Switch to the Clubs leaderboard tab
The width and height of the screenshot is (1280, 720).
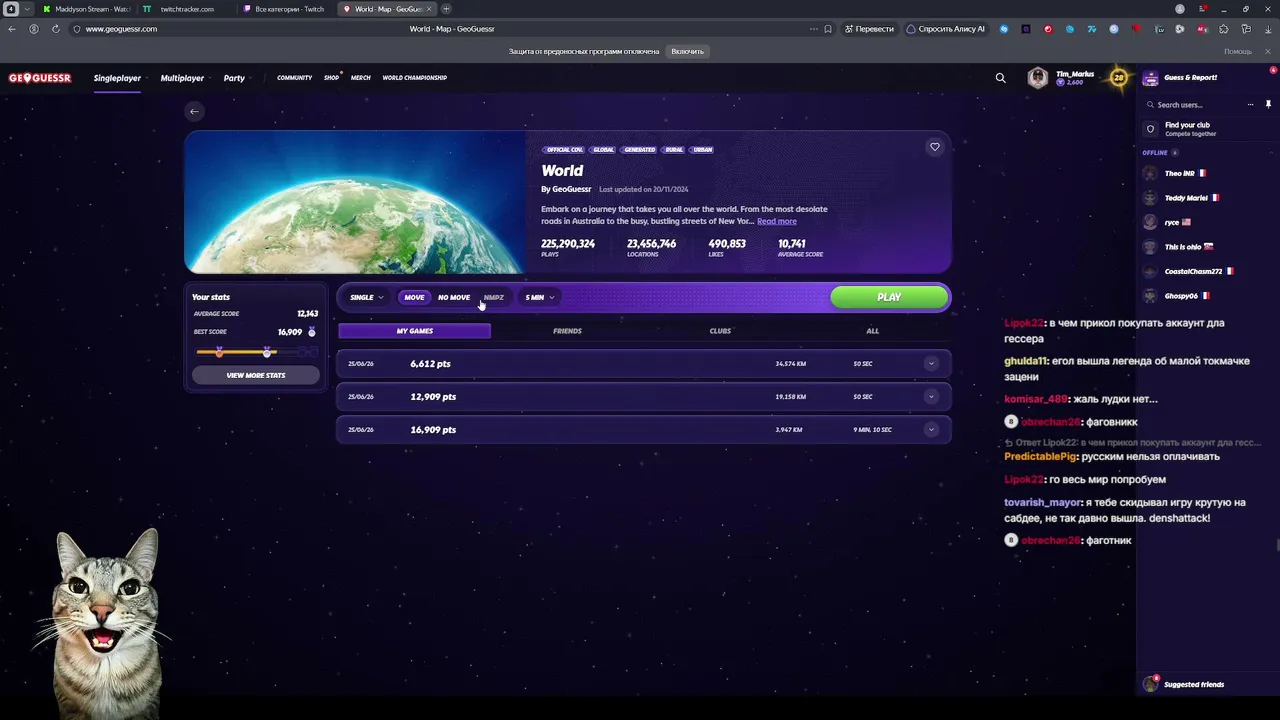[720, 331]
